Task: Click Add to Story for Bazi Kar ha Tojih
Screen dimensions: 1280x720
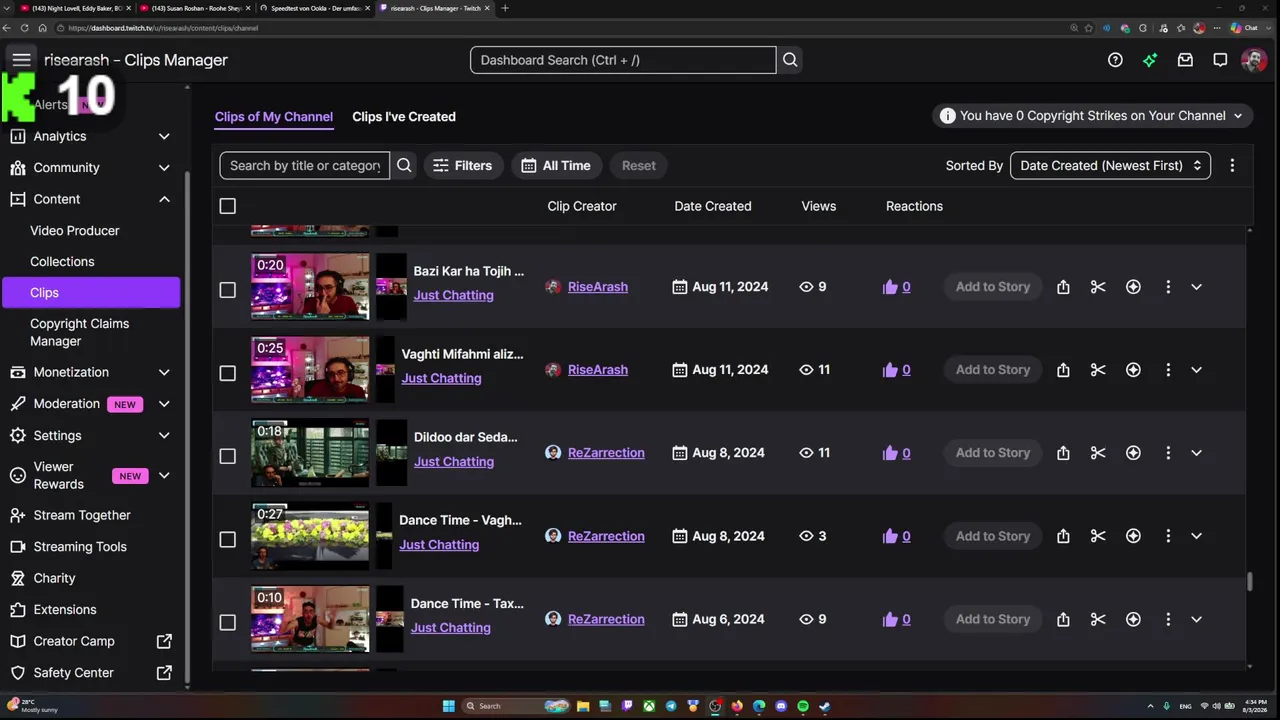Action: click(x=992, y=287)
